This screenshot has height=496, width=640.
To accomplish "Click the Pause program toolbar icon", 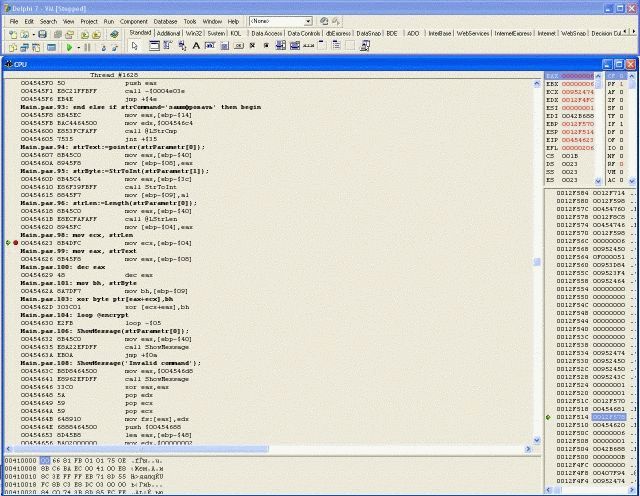I will 87,48.
